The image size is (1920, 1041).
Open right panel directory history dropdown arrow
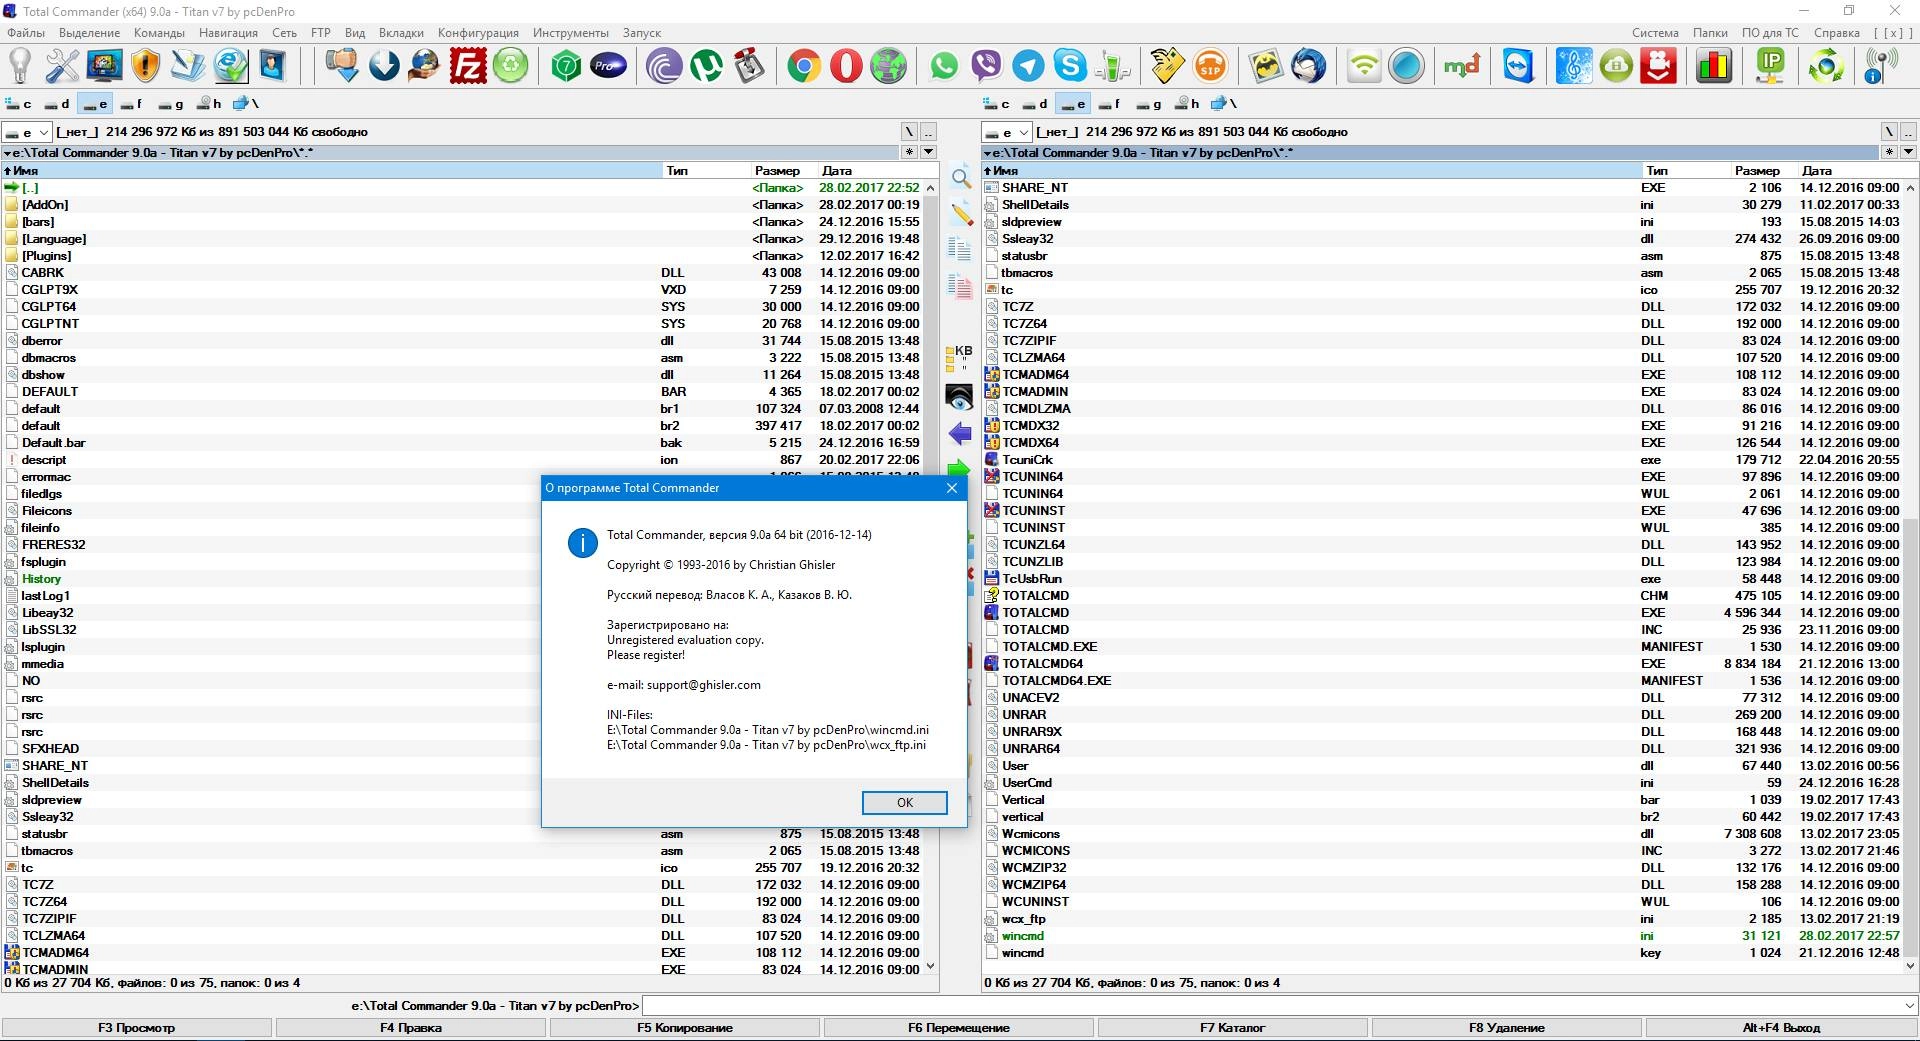click(x=1909, y=153)
